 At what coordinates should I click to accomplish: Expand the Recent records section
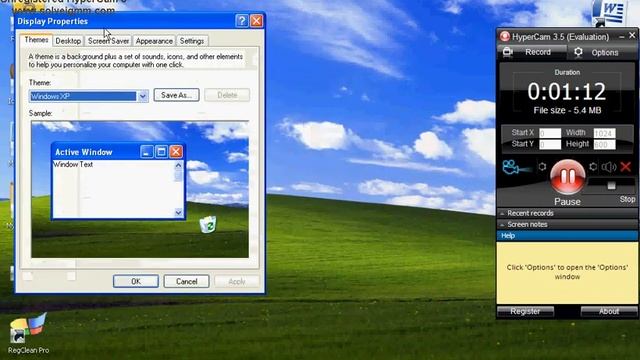click(567, 213)
